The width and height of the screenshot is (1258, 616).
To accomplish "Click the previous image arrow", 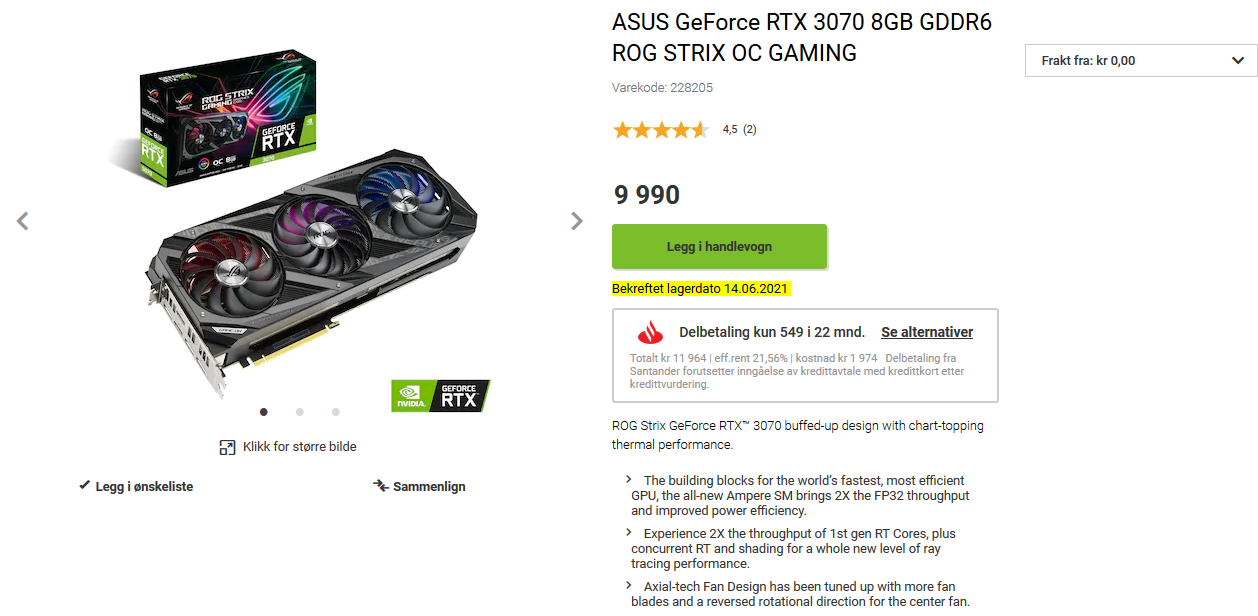I will [23, 221].
